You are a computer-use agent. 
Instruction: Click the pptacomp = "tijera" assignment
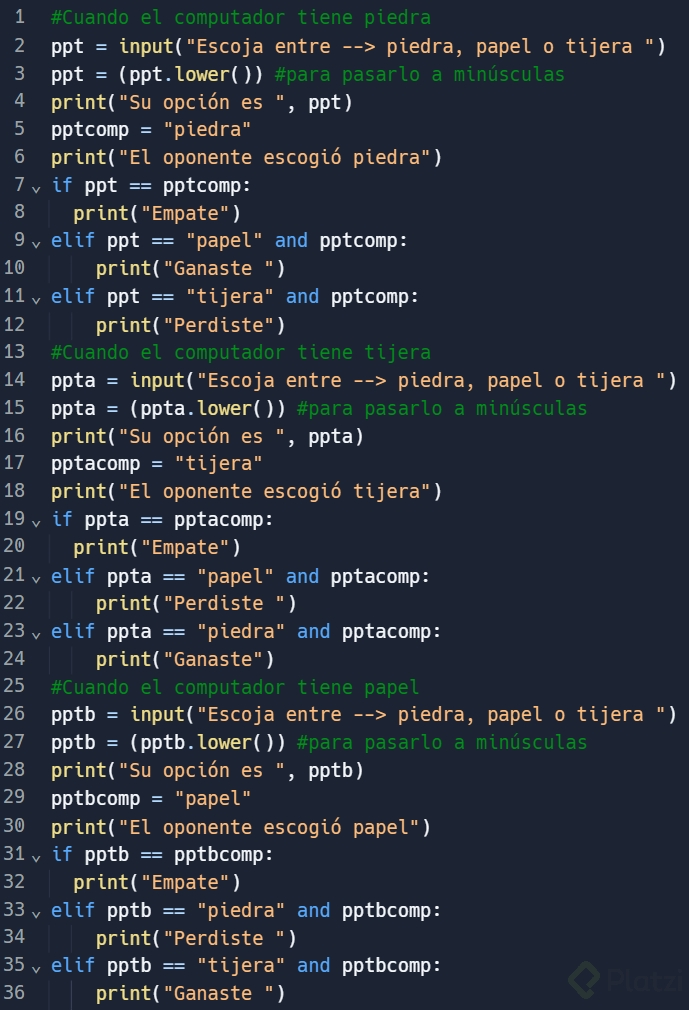(156, 463)
